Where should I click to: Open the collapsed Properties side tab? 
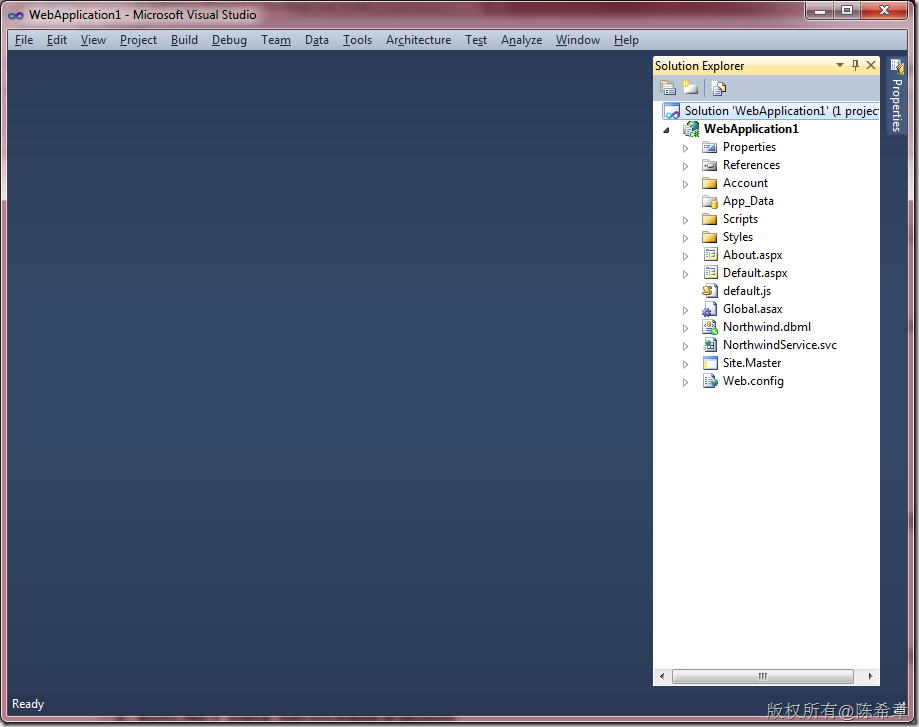897,96
